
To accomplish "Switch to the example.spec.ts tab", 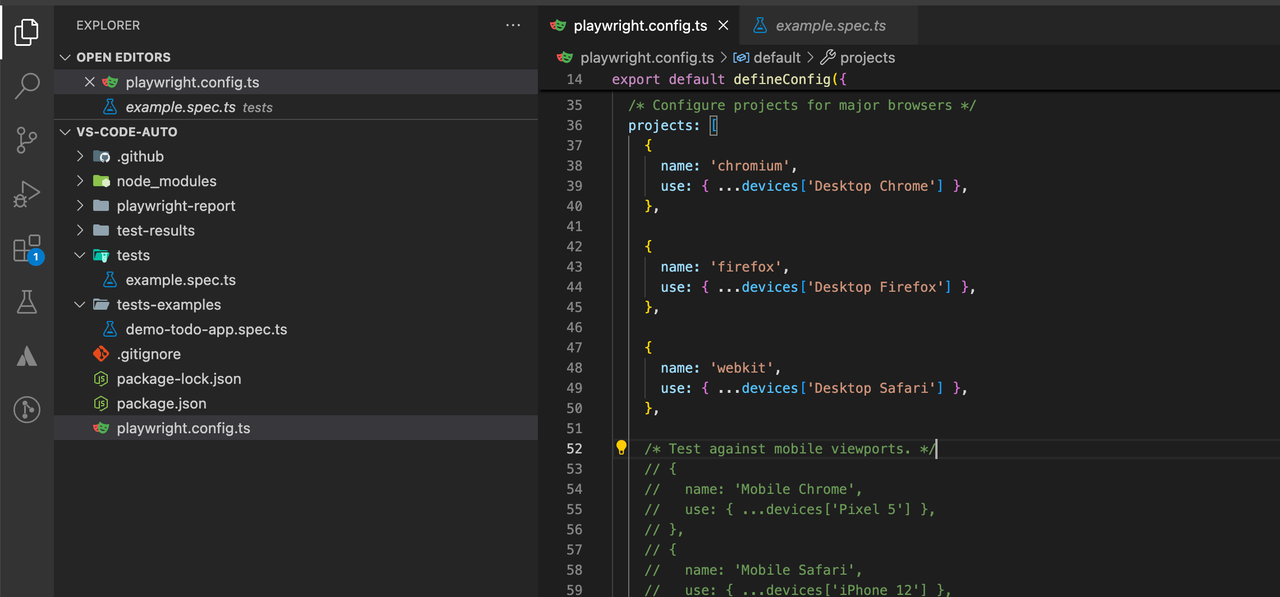I will pos(830,26).
